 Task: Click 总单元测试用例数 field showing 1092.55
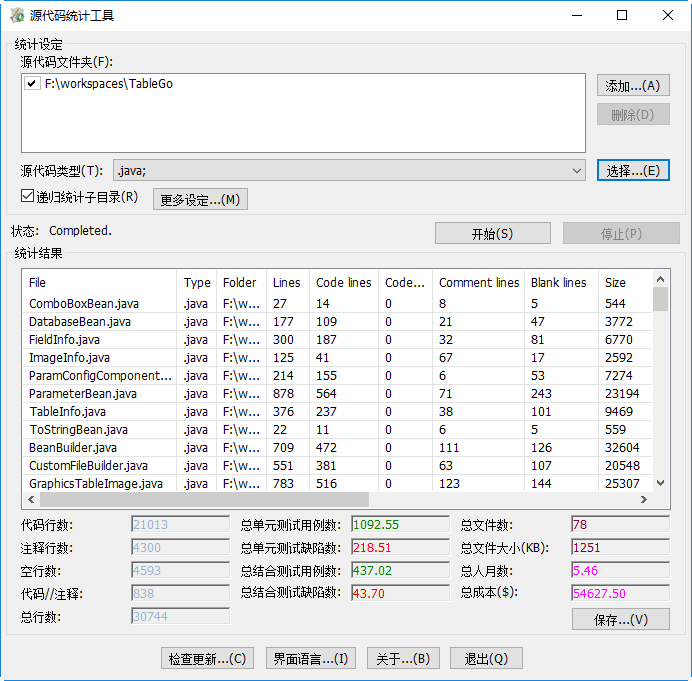coord(400,524)
